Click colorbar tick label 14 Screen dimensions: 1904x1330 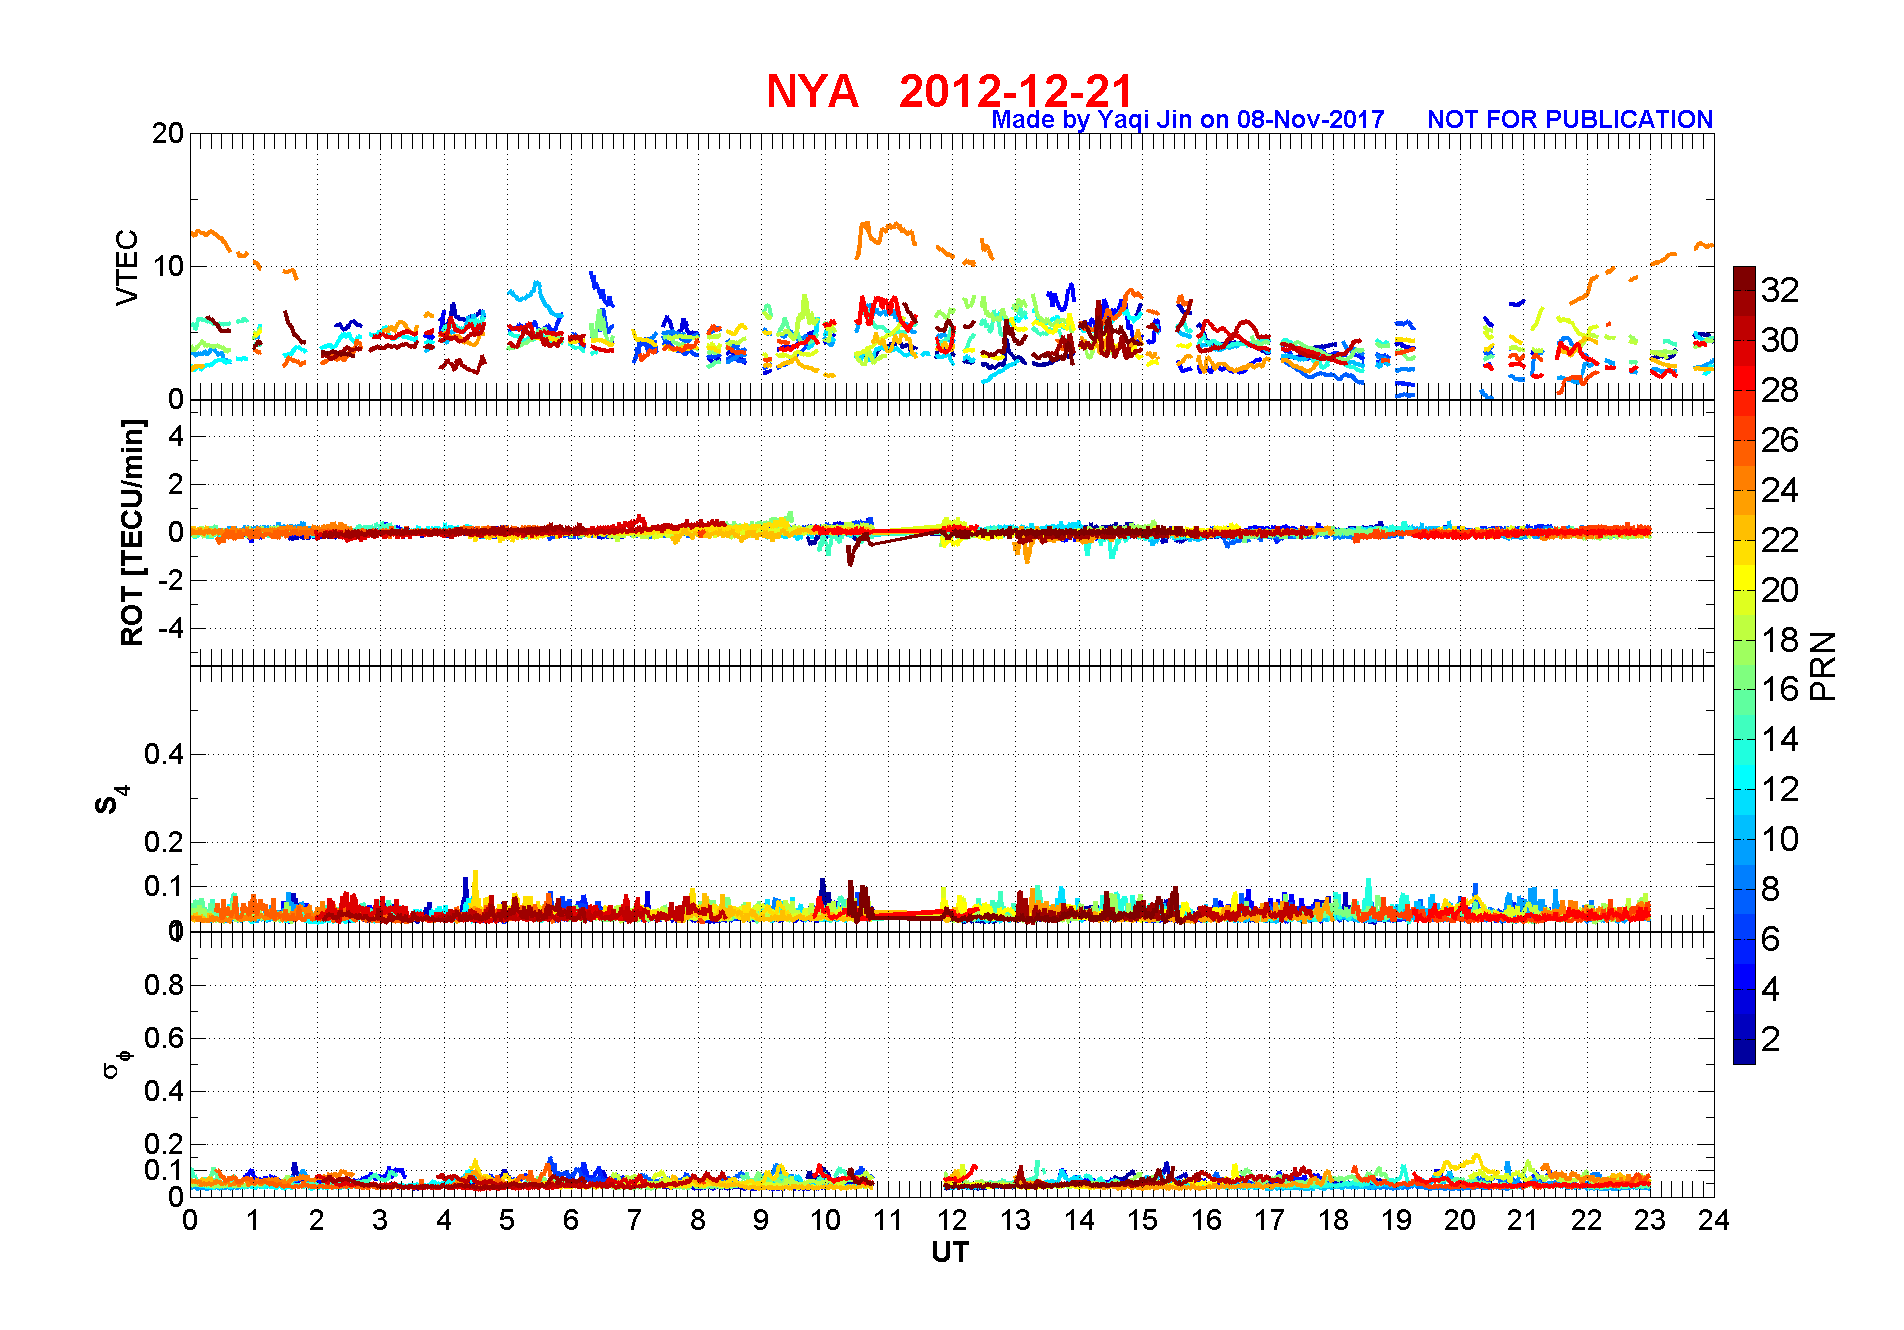[x=1780, y=739]
